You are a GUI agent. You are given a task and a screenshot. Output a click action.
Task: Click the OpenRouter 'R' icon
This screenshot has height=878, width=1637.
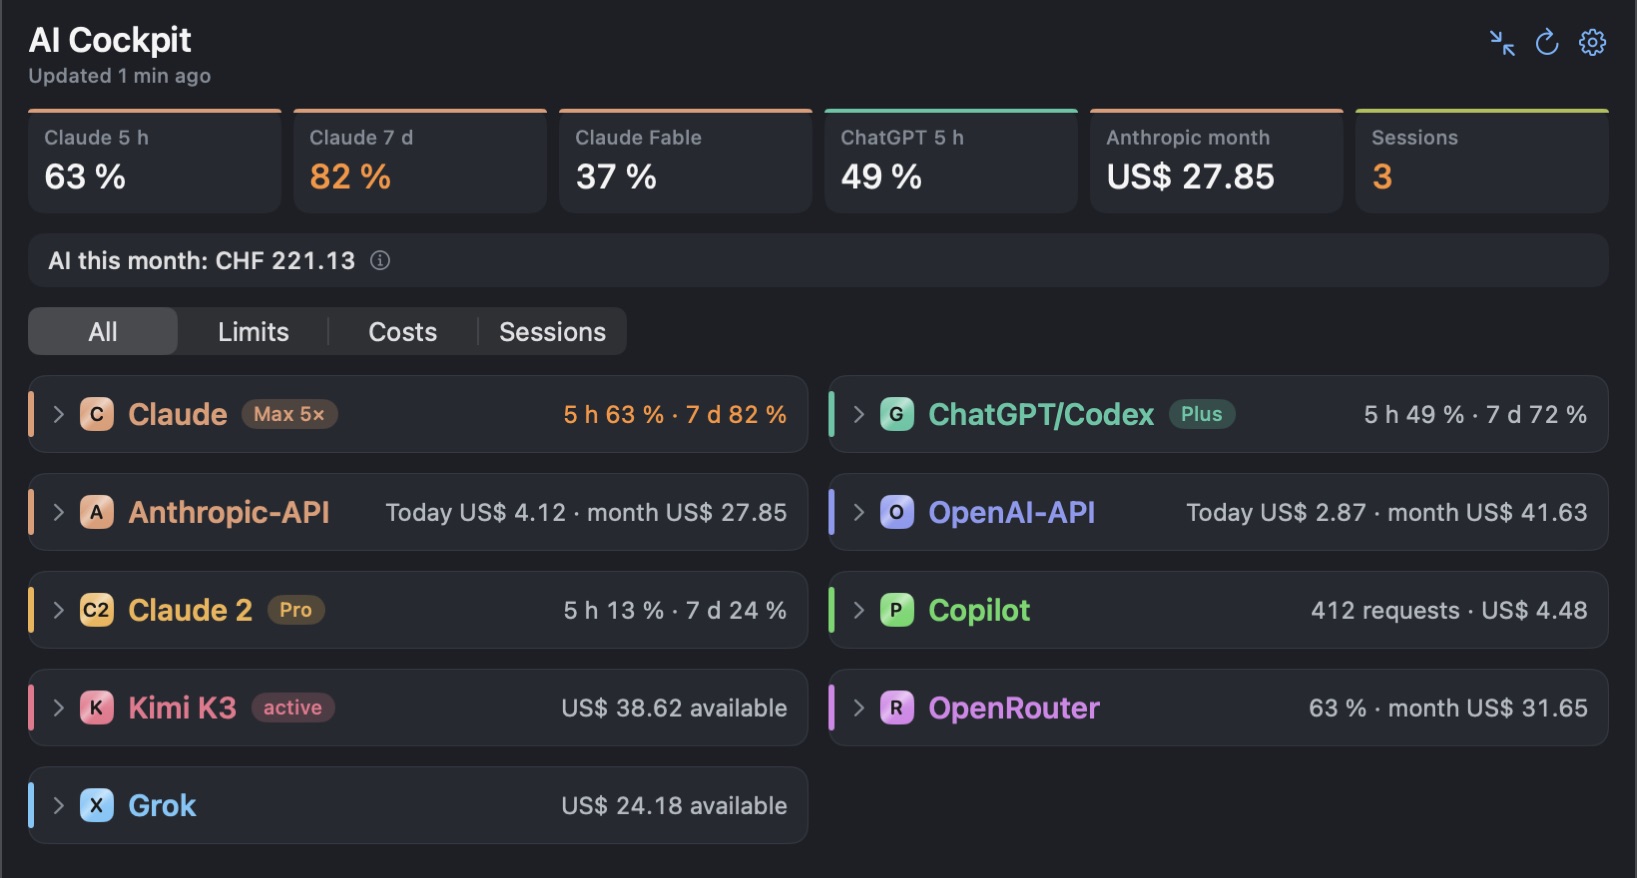point(897,708)
